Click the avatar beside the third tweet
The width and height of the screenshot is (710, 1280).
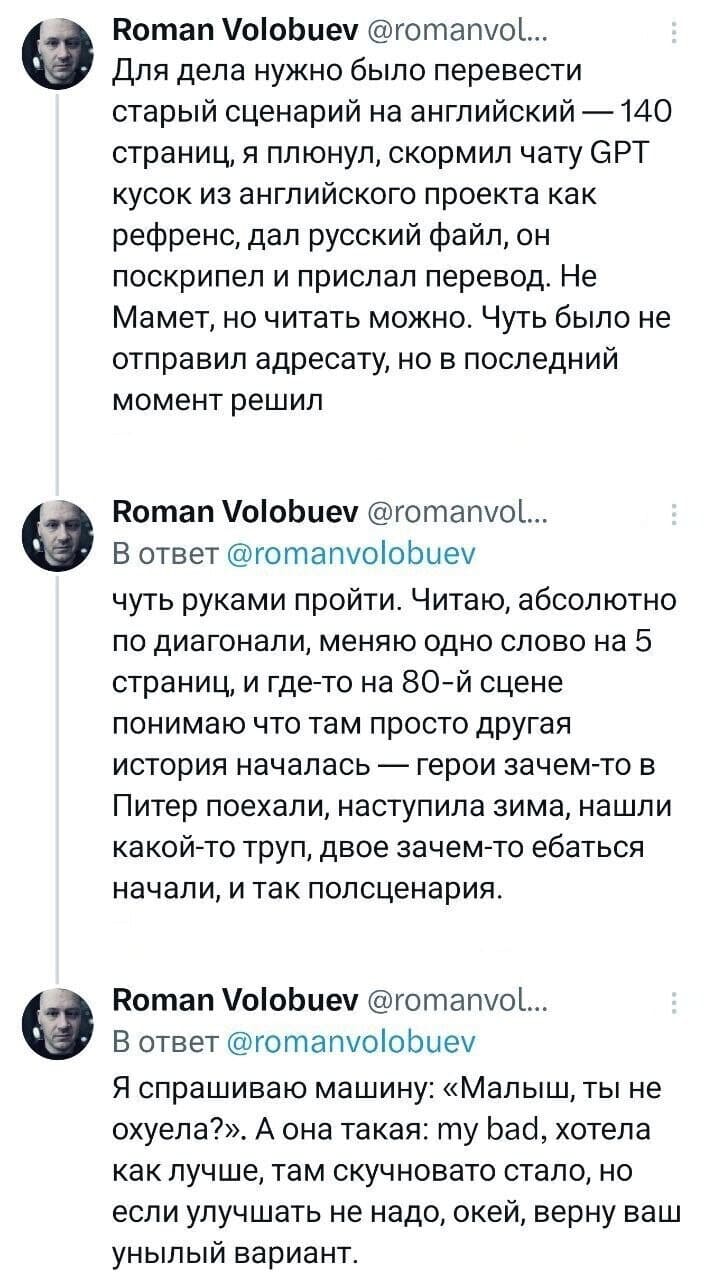(x=57, y=1018)
